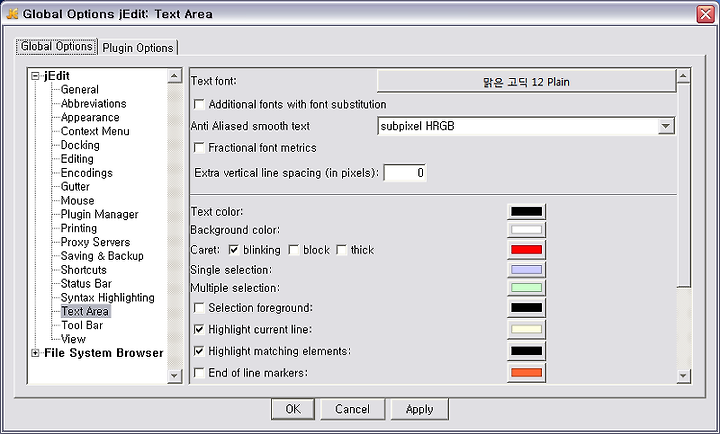Open the Single selection color swatch
The image size is (720, 434).
click(x=526, y=270)
